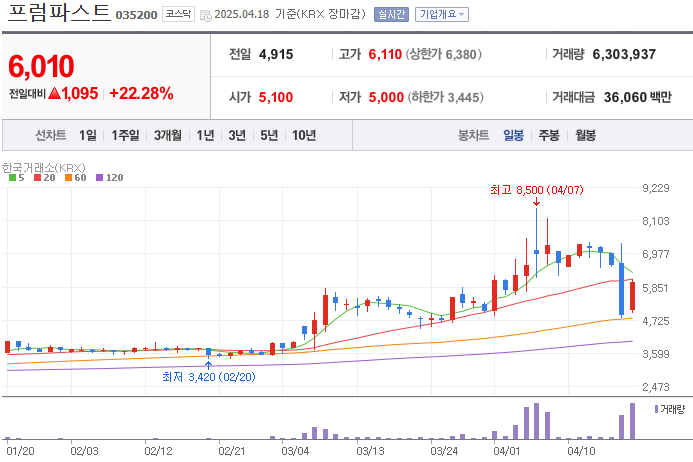
Task: Switch to 주봉 weekly candle chart
Action: [x=549, y=135]
